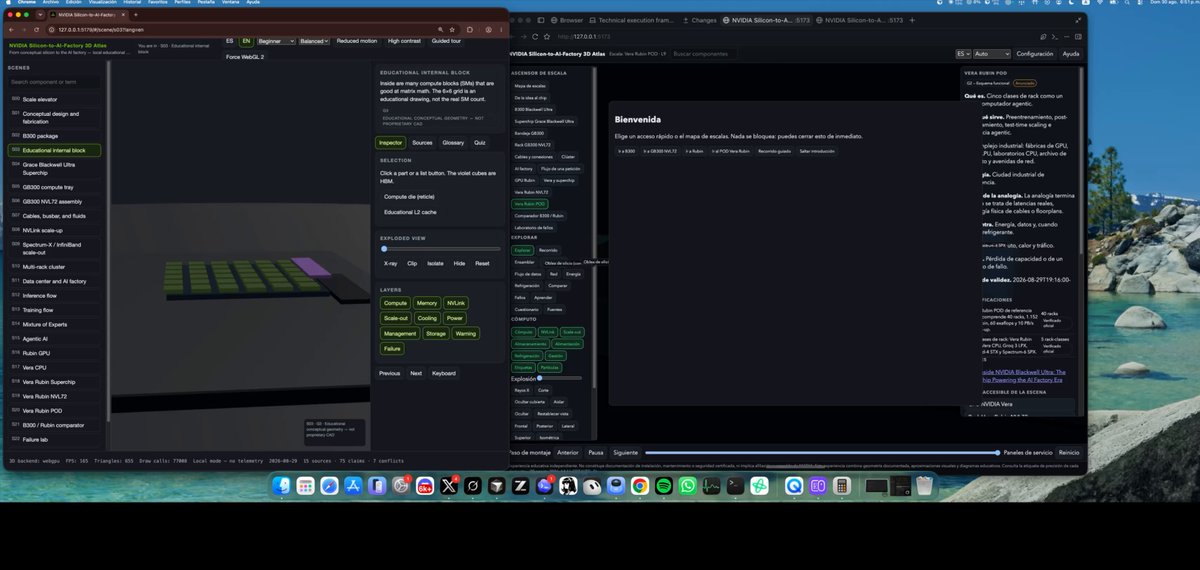Click the star icon in right browser toolbar
The width and height of the screenshot is (1200, 570).
[x=547, y=36]
